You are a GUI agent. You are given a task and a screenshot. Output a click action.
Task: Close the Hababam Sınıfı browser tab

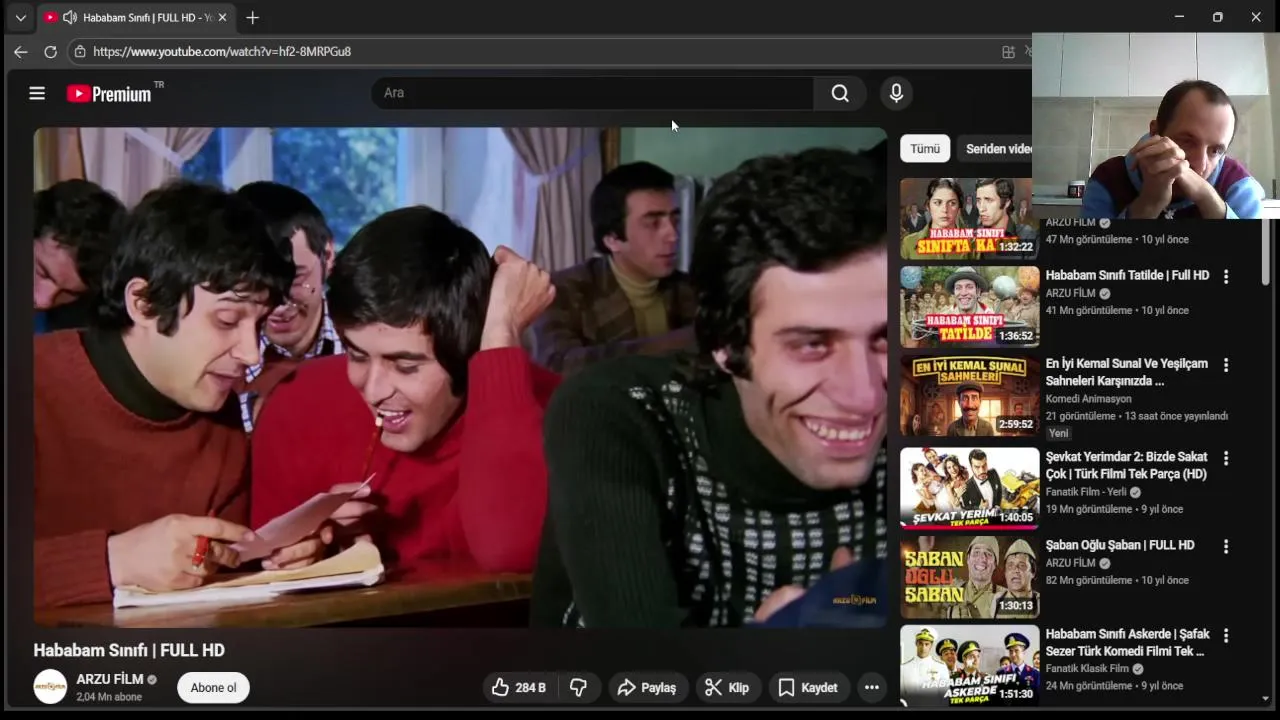[x=222, y=17]
